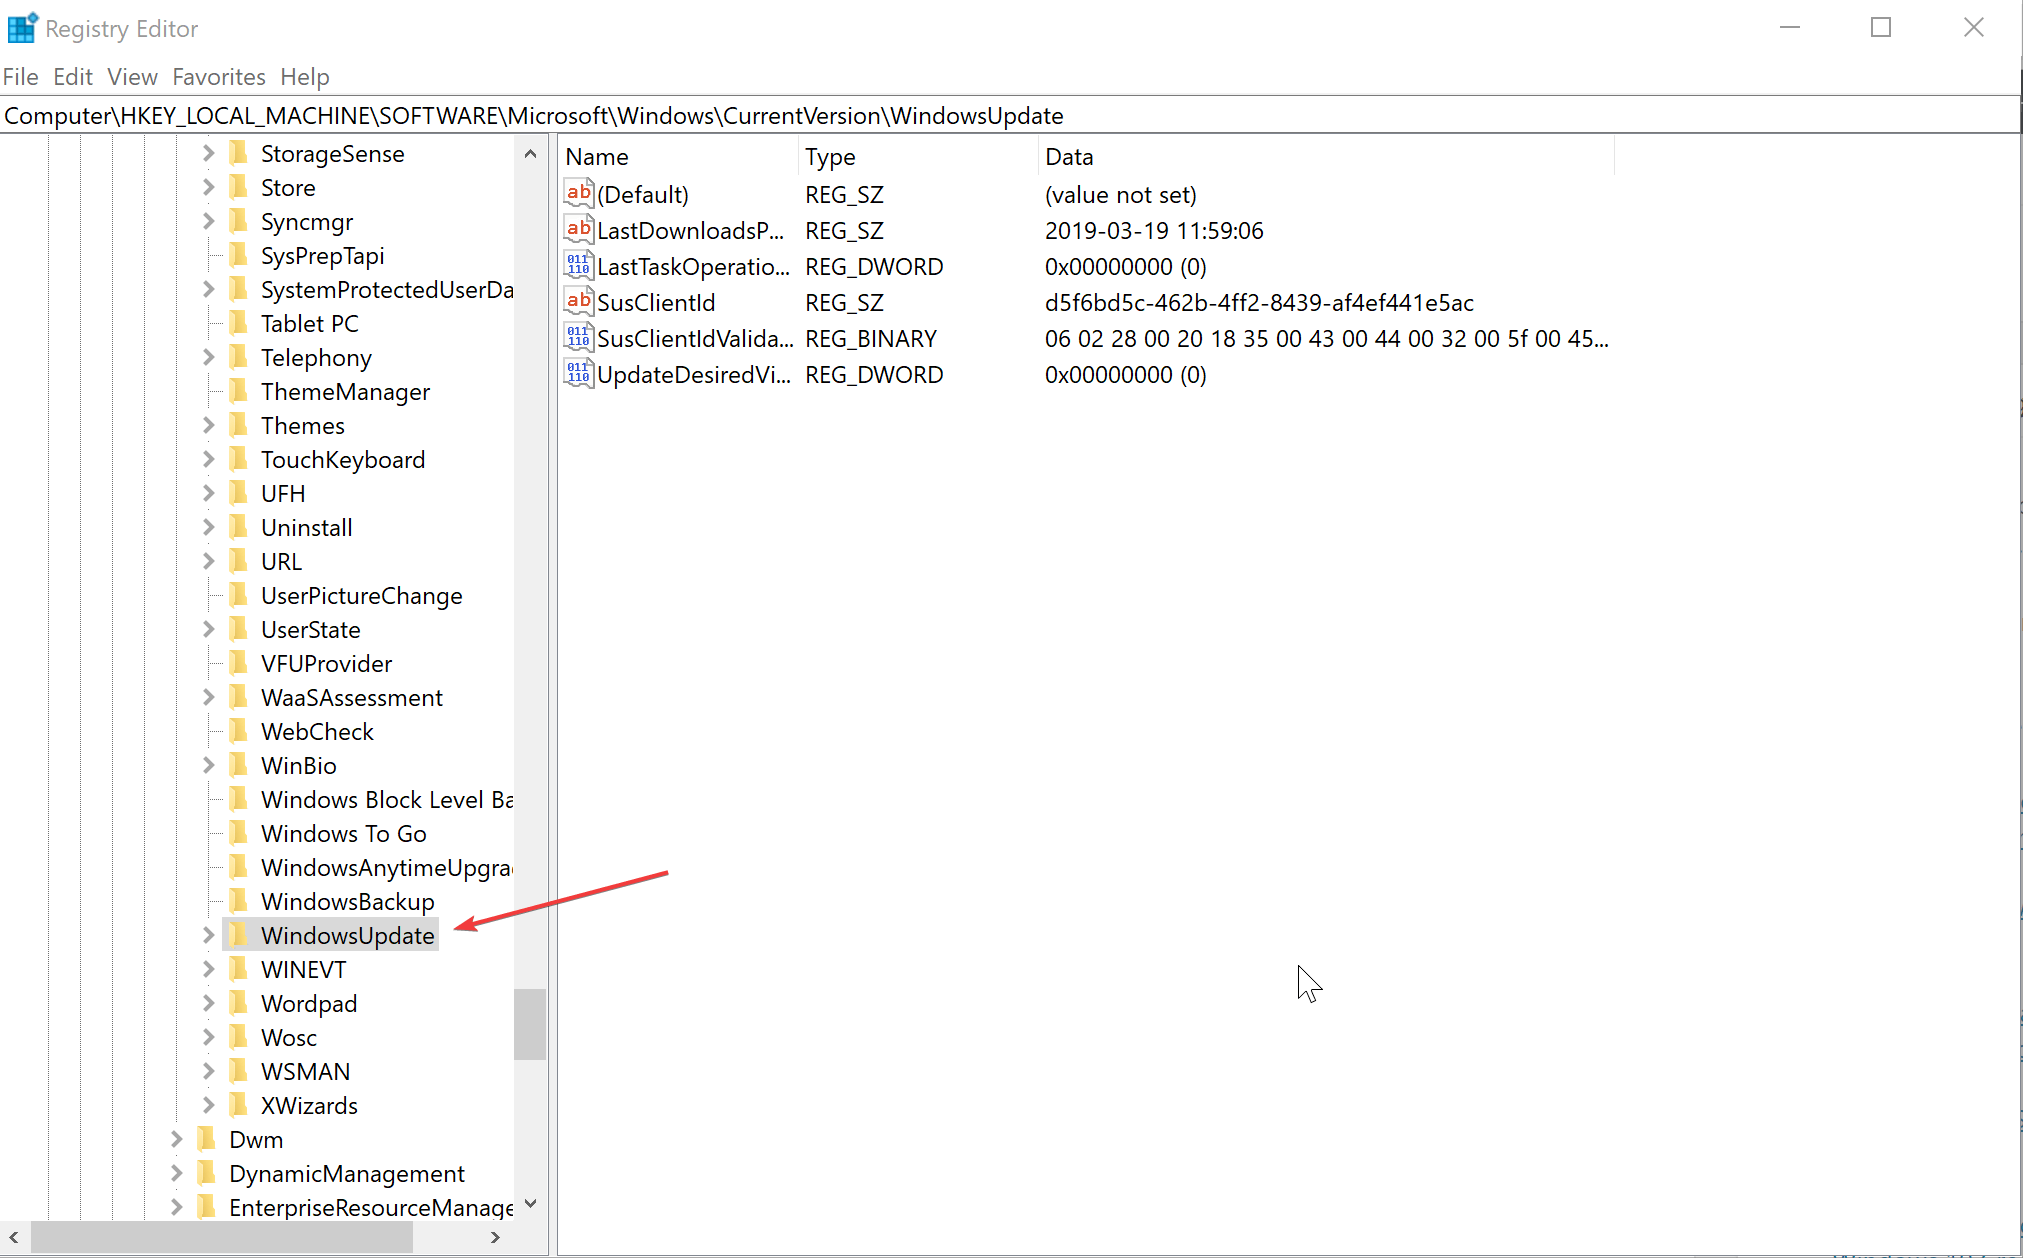Open the Favorites menu
Image resolution: width=2025 pixels, height=1260 pixels.
pos(219,77)
